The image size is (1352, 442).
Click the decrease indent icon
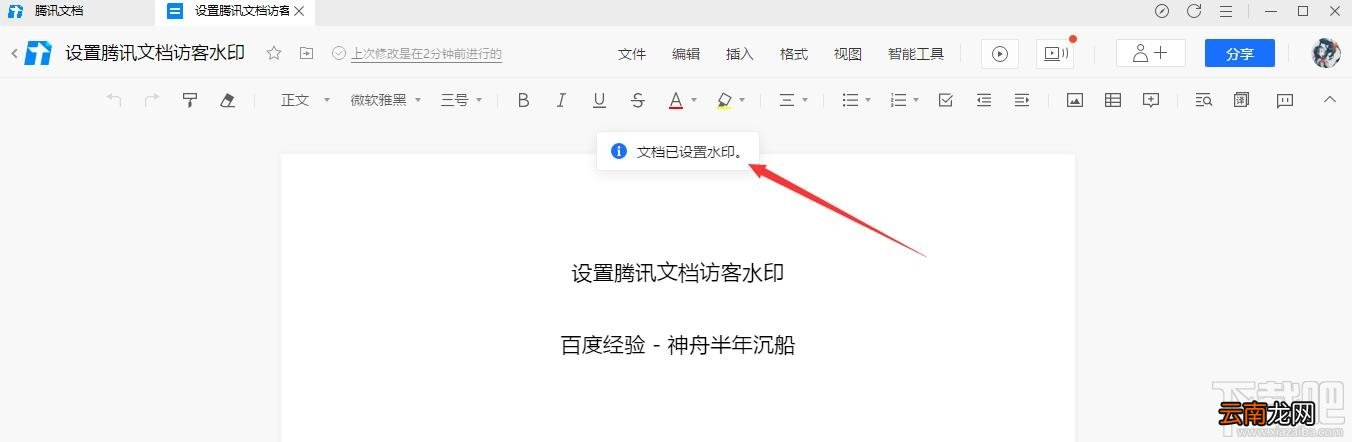click(x=984, y=100)
